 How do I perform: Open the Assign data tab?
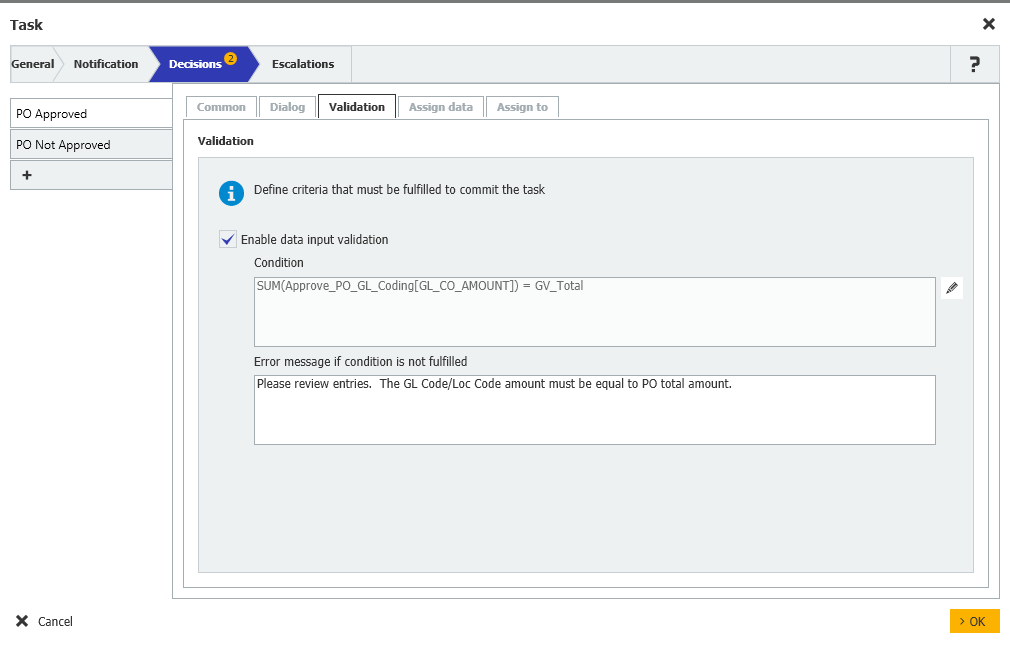click(440, 107)
